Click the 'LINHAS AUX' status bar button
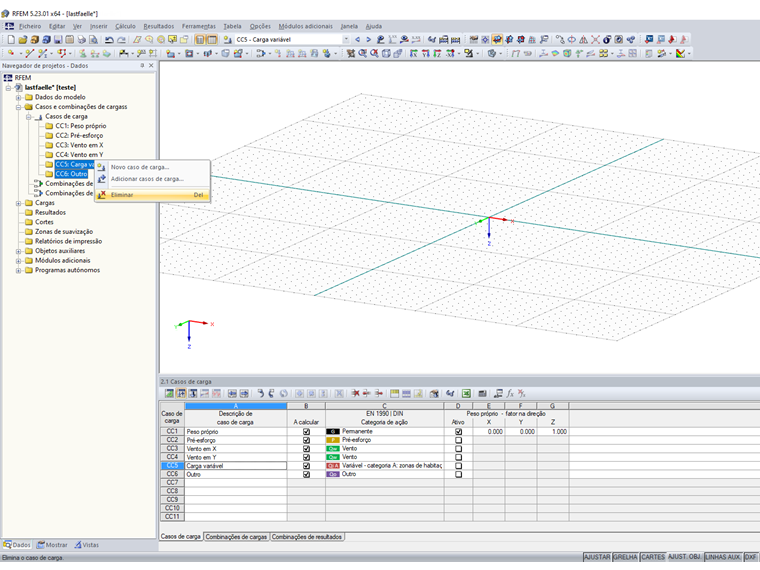This screenshot has height=570, width=760. click(723, 557)
